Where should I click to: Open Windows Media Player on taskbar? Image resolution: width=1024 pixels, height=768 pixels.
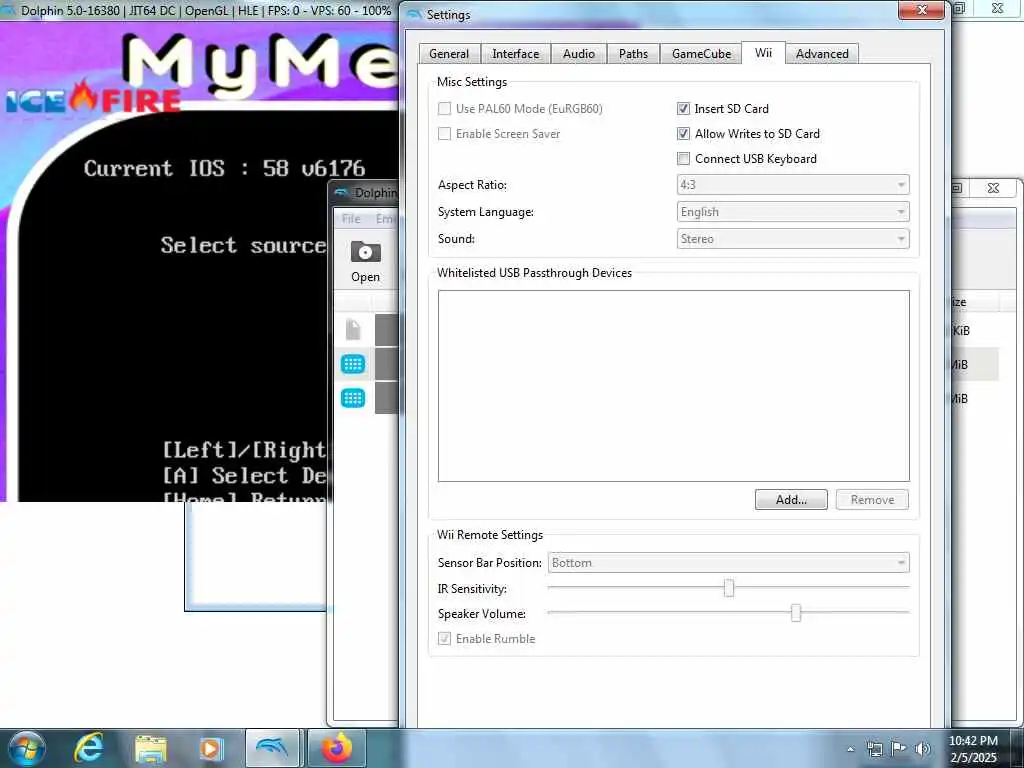coord(211,749)
